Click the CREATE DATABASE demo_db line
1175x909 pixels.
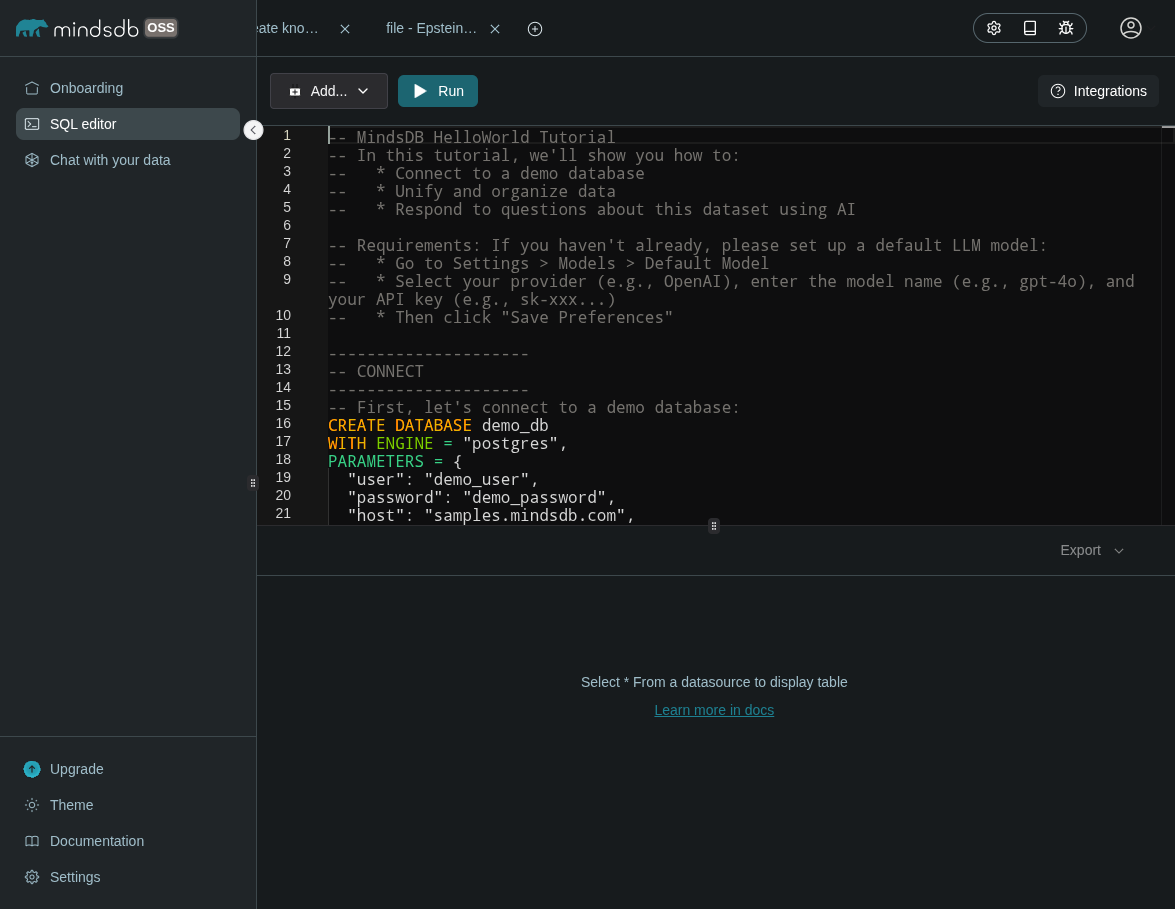[438, 426]
